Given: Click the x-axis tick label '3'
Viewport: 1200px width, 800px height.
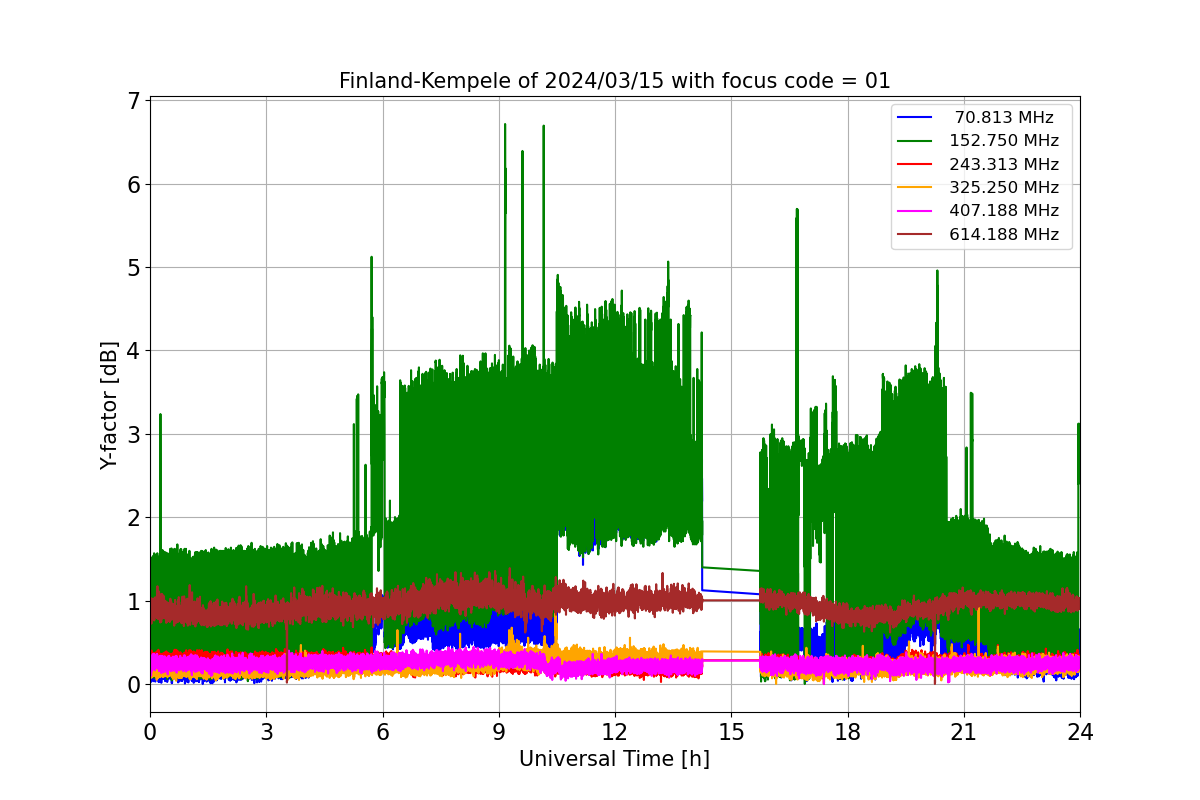Looking at the screenshot, I should click(x=266, y=731).
